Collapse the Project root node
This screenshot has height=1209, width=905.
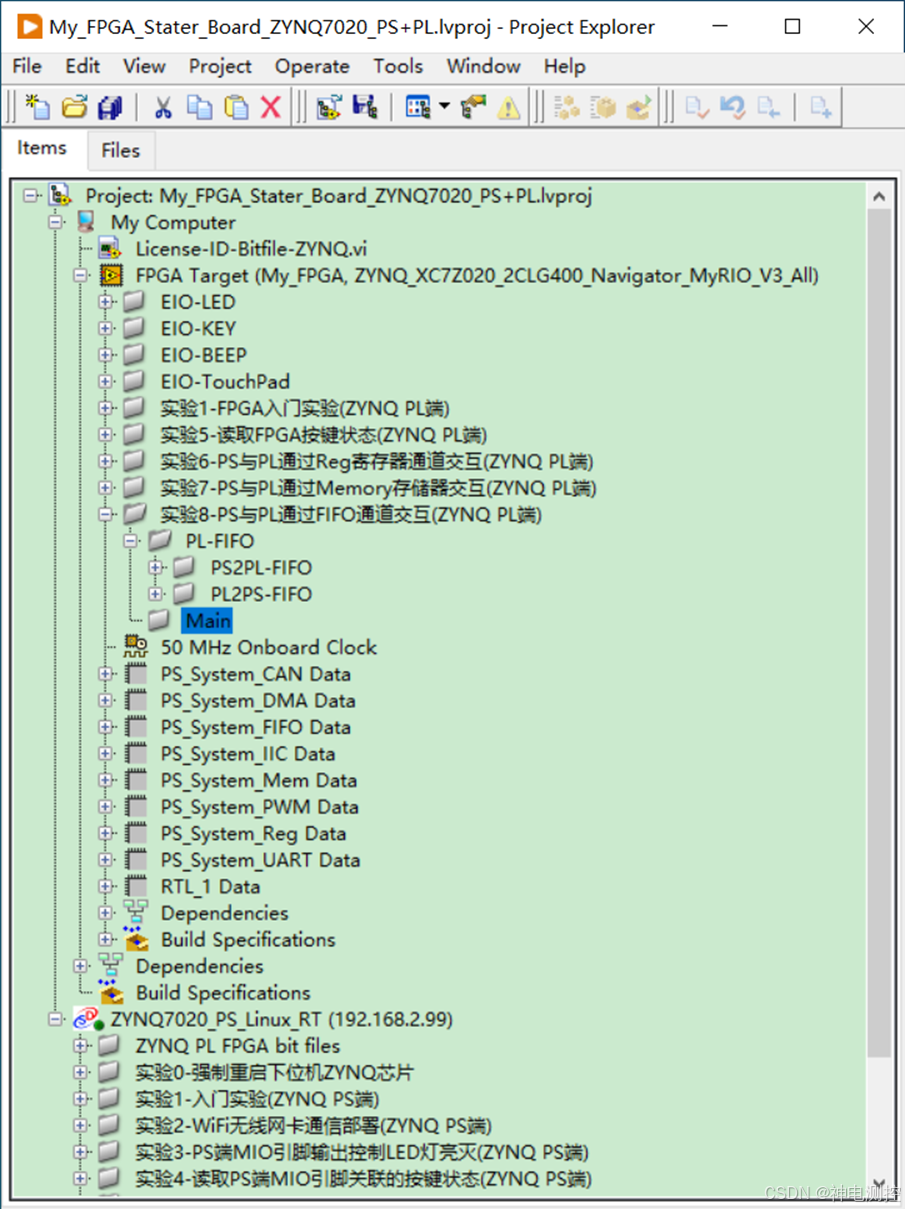(x=30, y=196)
